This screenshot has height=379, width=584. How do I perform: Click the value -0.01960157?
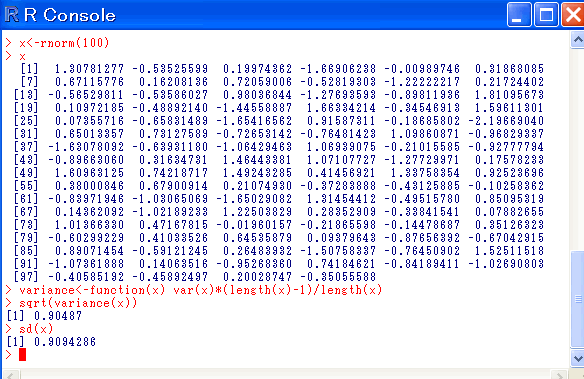click(x=254, y=225)
